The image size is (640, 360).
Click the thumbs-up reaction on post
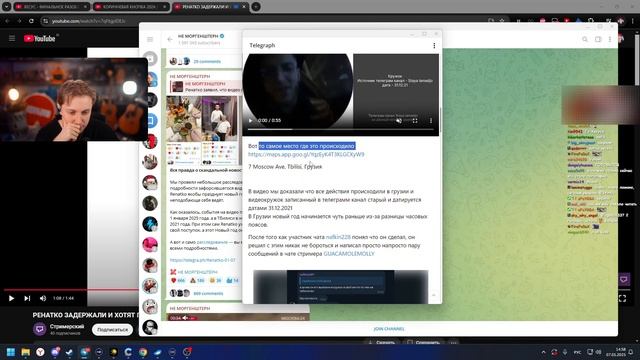[x=232, y=280]
